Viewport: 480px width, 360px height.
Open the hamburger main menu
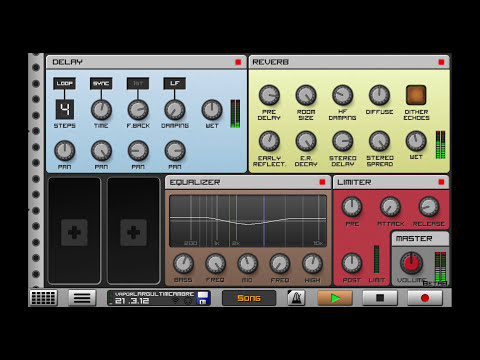click(82, 298)
